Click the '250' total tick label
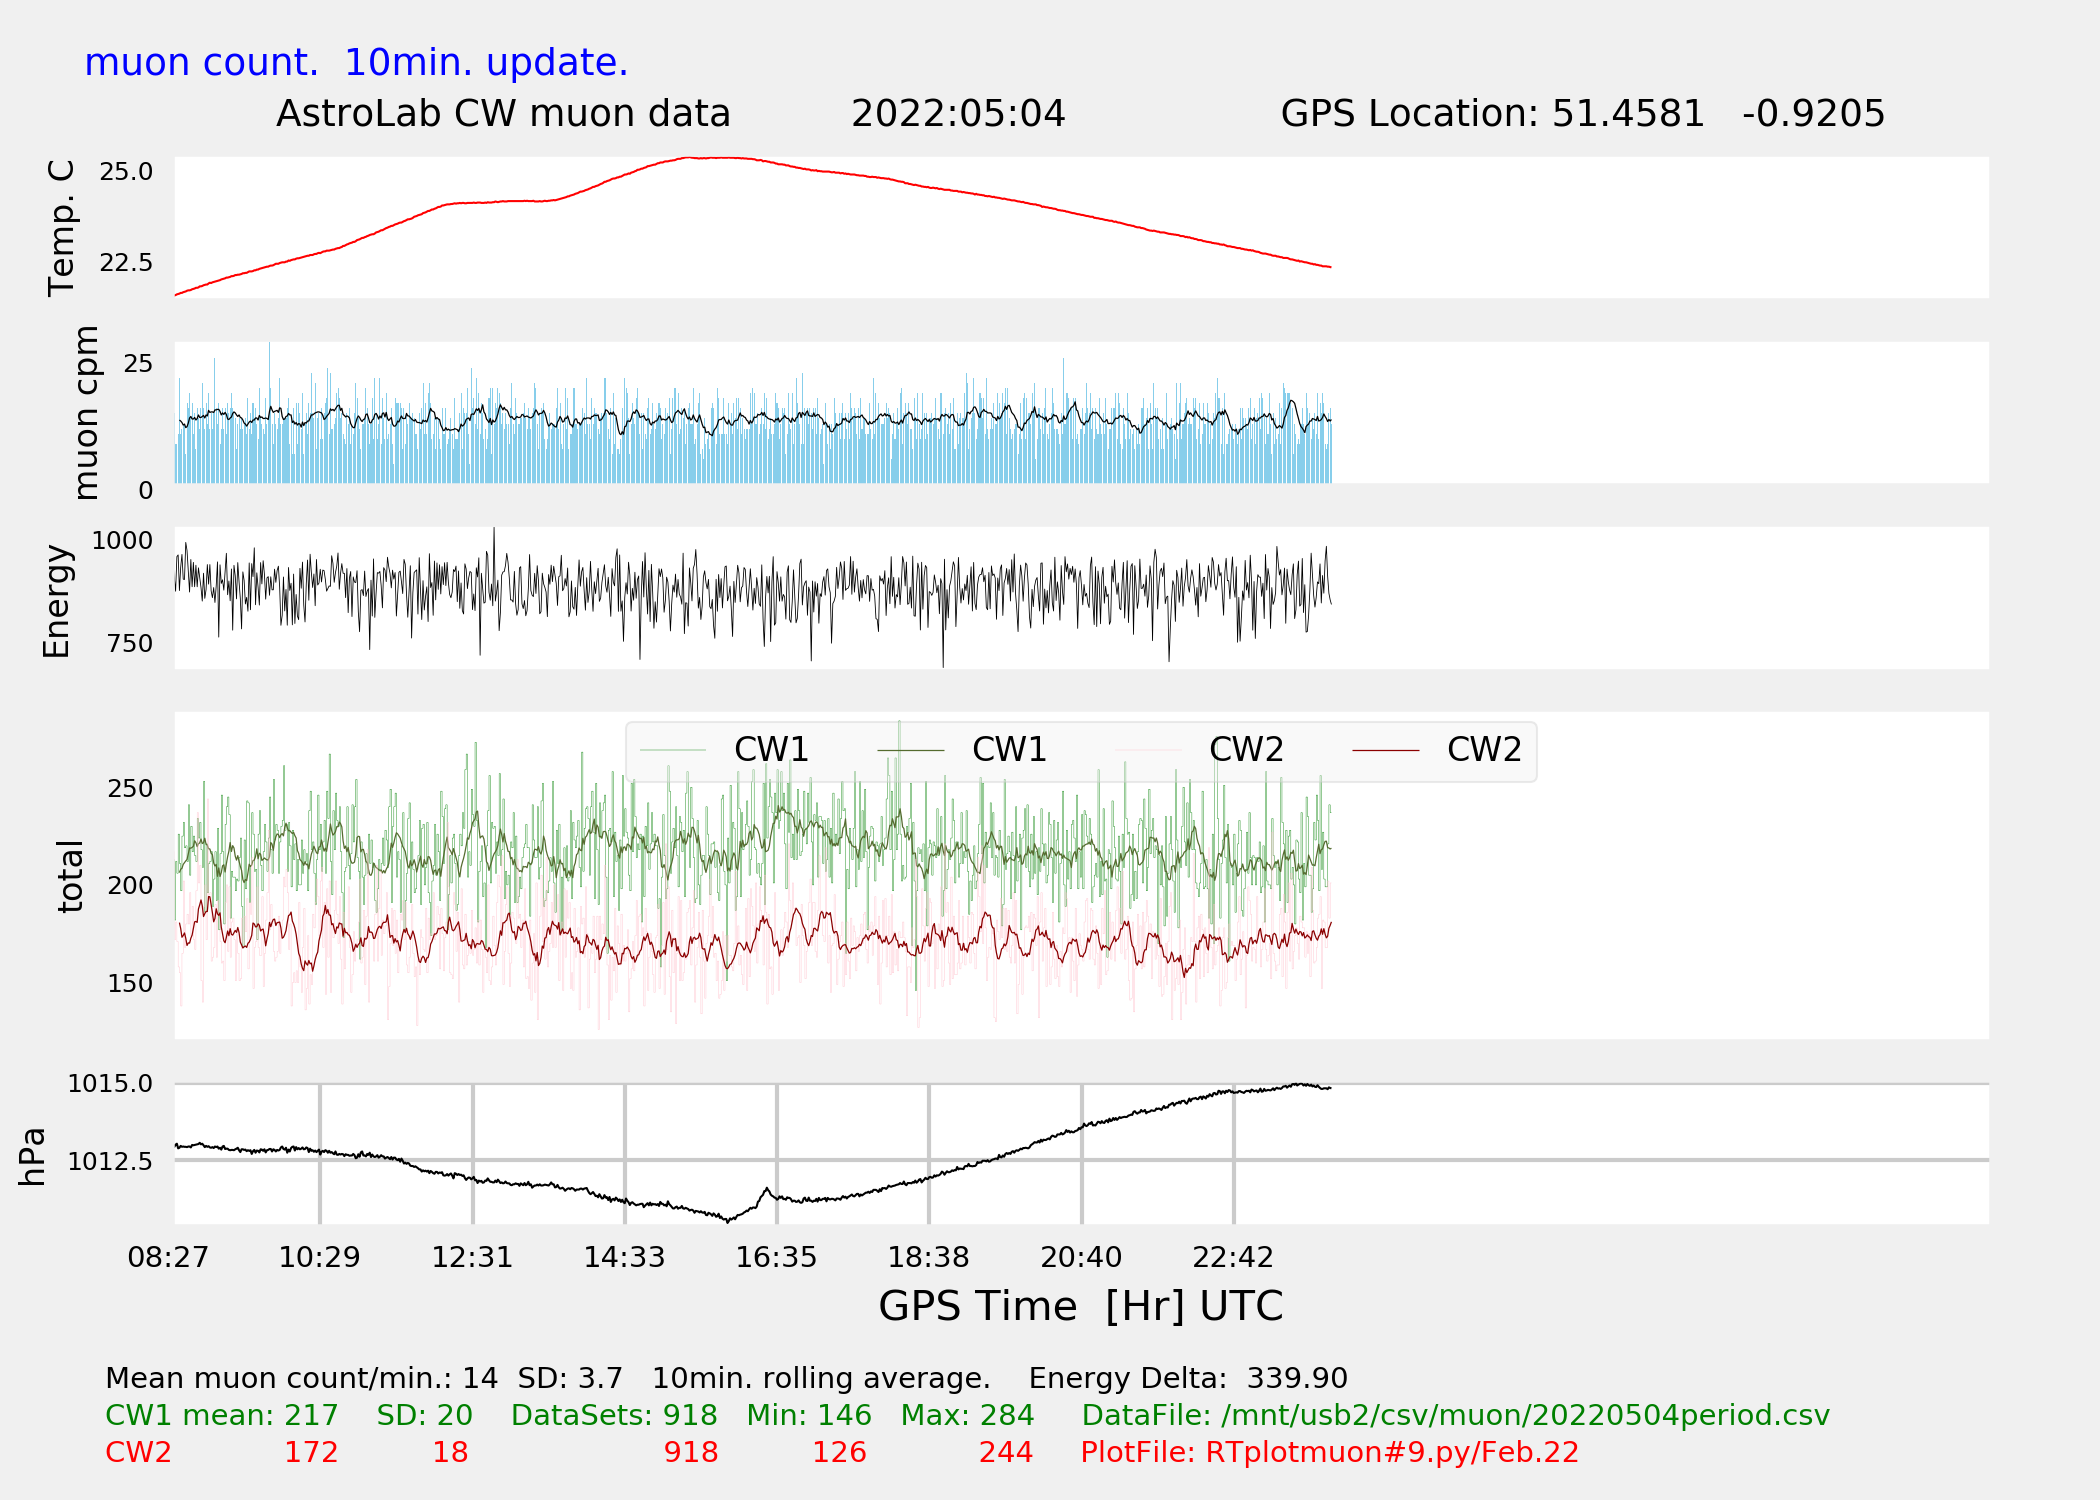The width and height of the screenshot is (2100, 1500). [130, 789]
